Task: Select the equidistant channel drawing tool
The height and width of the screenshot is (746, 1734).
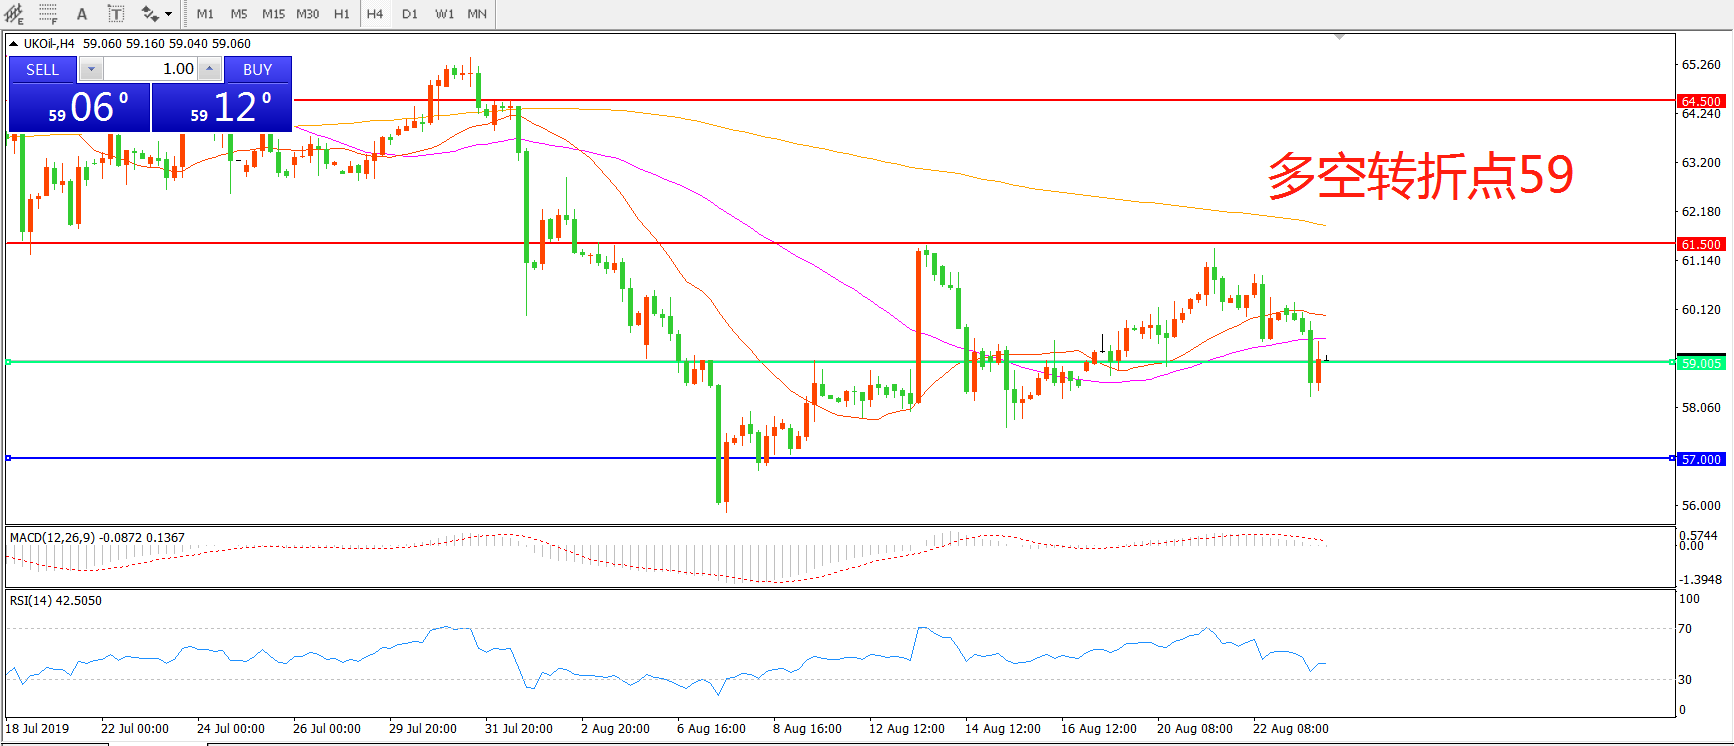Action: pos(14,14)
